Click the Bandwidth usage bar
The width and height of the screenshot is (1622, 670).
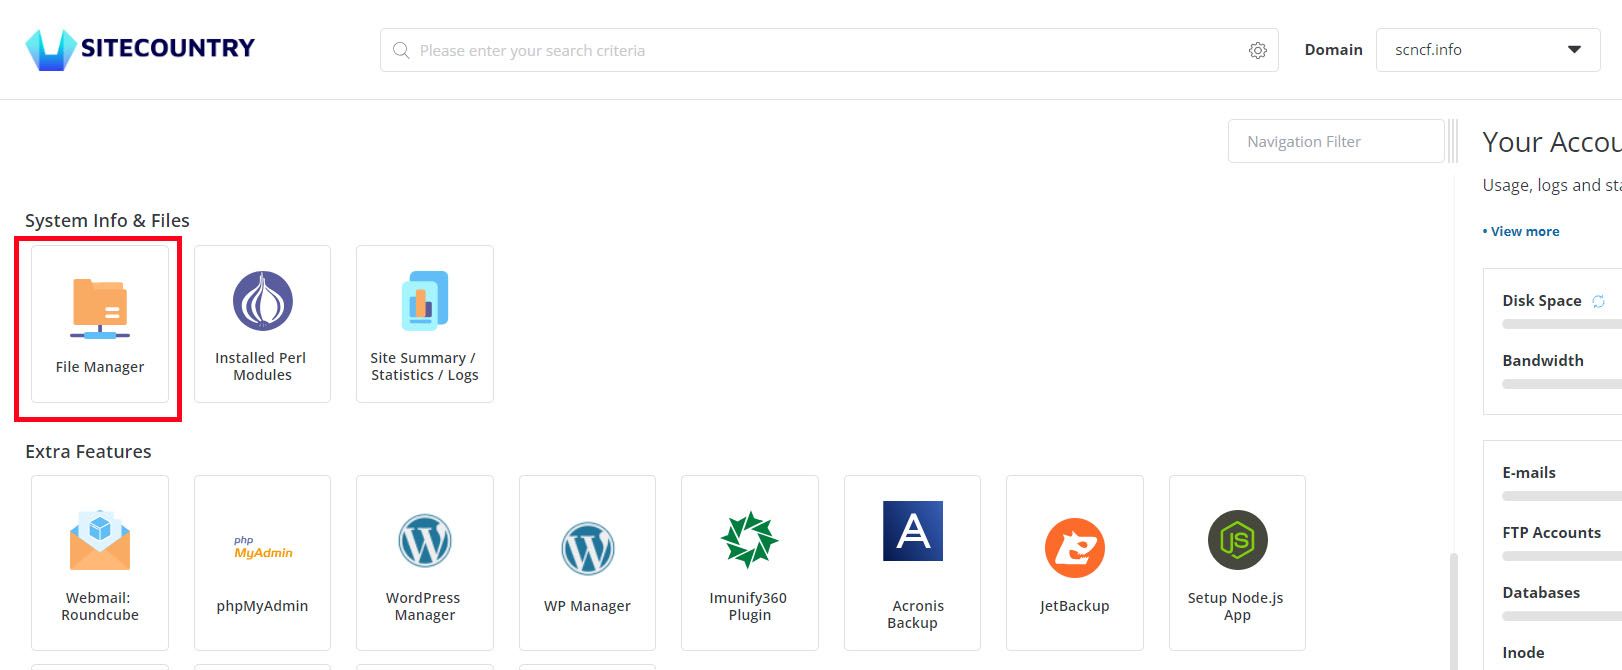(1562, 384)
